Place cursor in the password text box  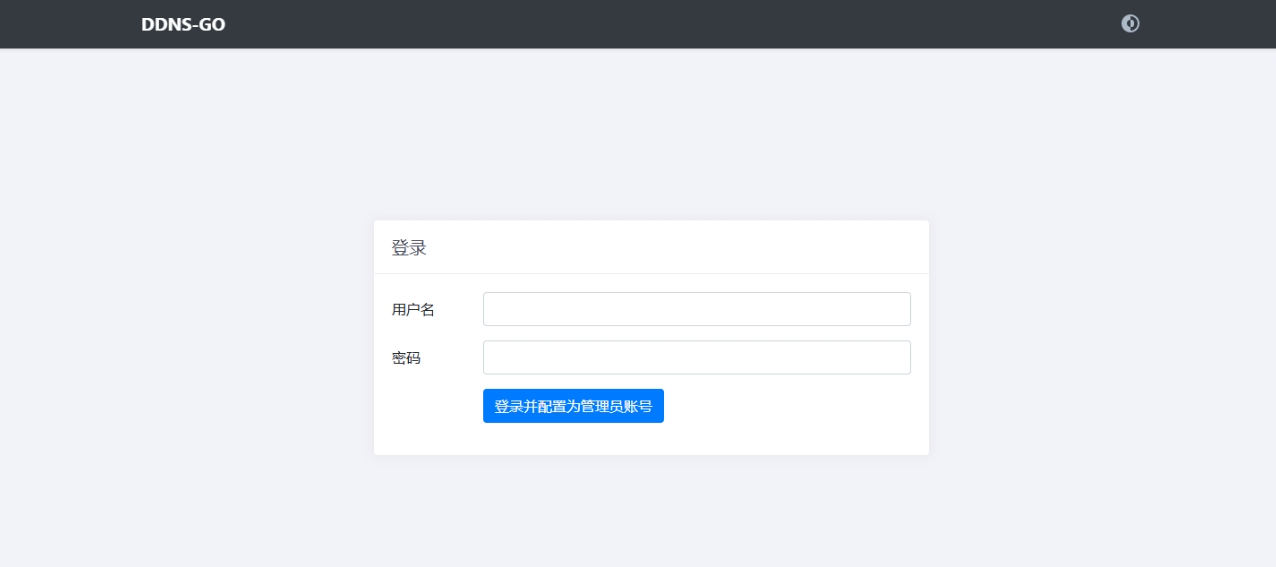(696, 357)
